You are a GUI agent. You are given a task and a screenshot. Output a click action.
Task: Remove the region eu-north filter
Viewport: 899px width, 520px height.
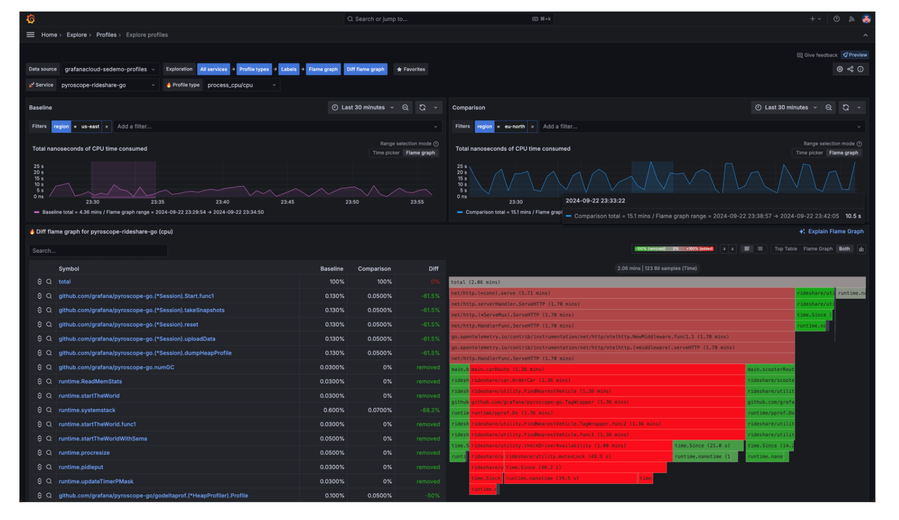532,127
